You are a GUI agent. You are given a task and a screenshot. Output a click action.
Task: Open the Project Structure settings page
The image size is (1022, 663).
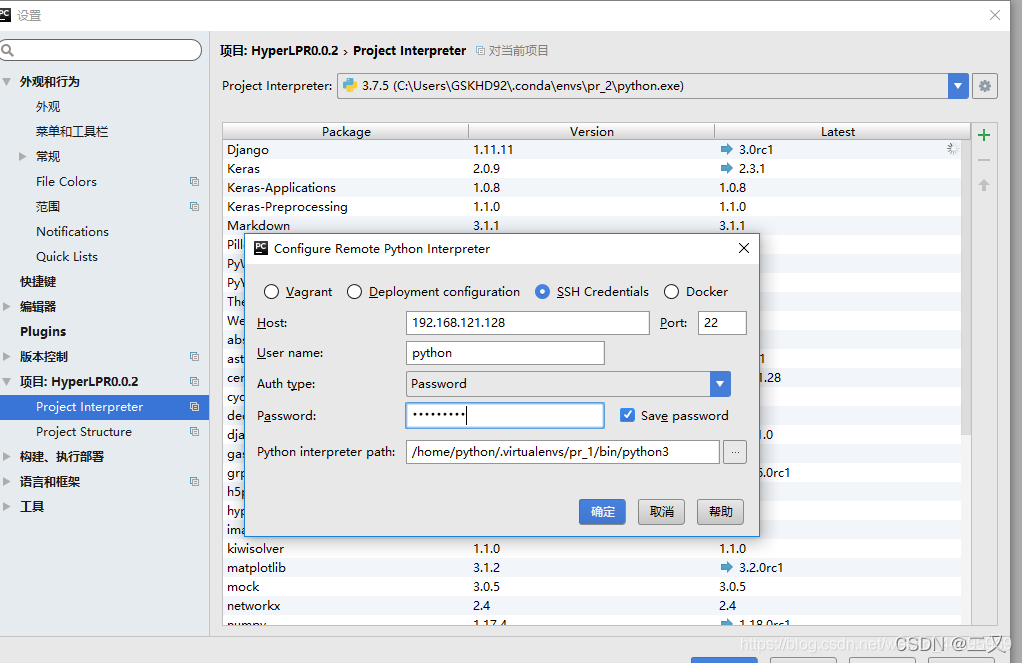(84, 432)
